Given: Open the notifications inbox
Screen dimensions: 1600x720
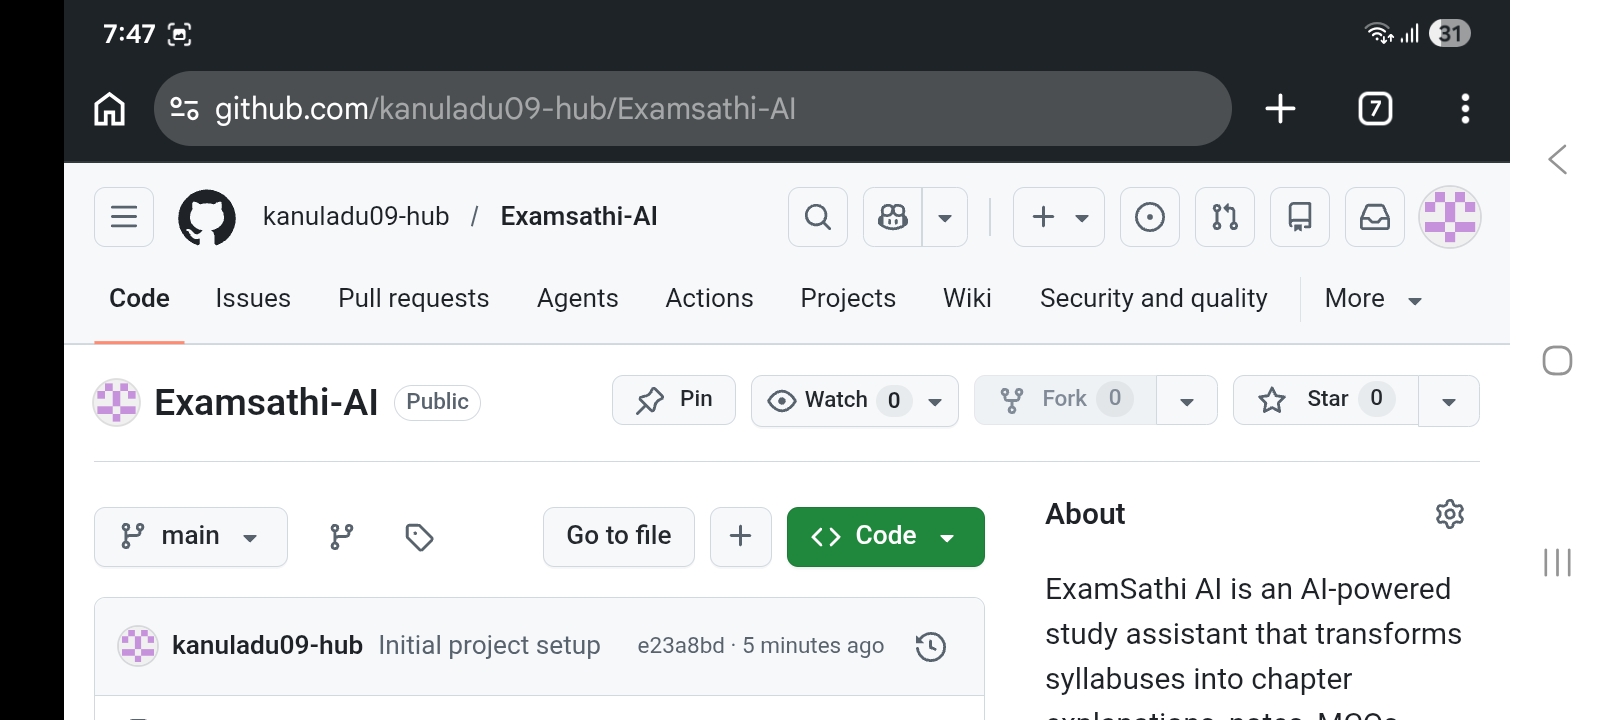Looking at the screenshot, I should click(x=1375, y=217).
